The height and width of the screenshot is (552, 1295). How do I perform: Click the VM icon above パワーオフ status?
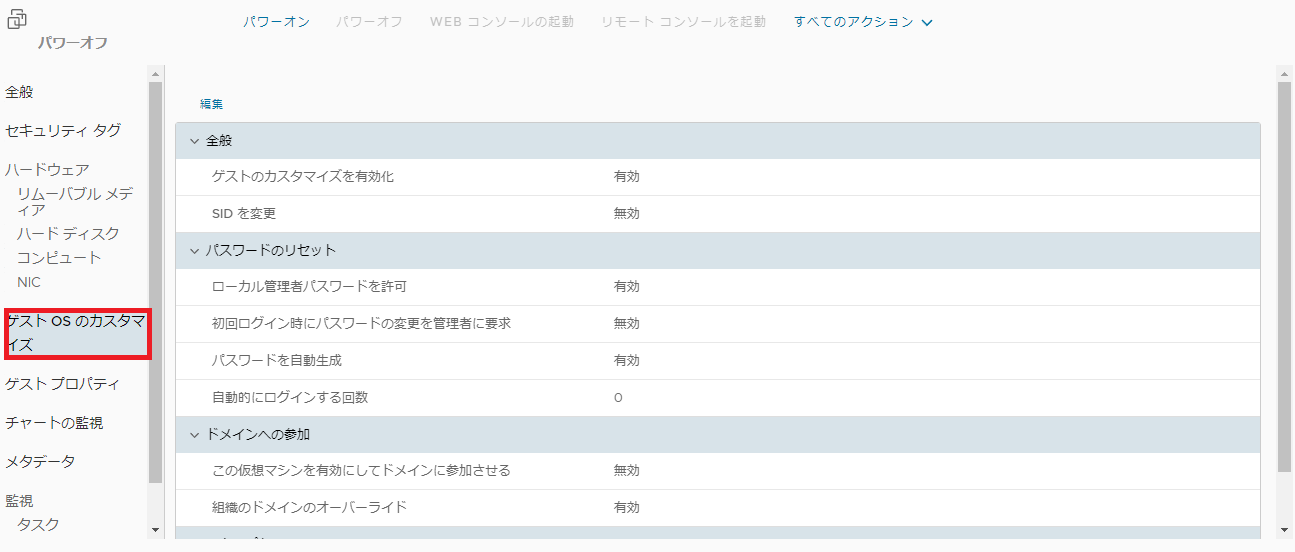pos(17,19)
